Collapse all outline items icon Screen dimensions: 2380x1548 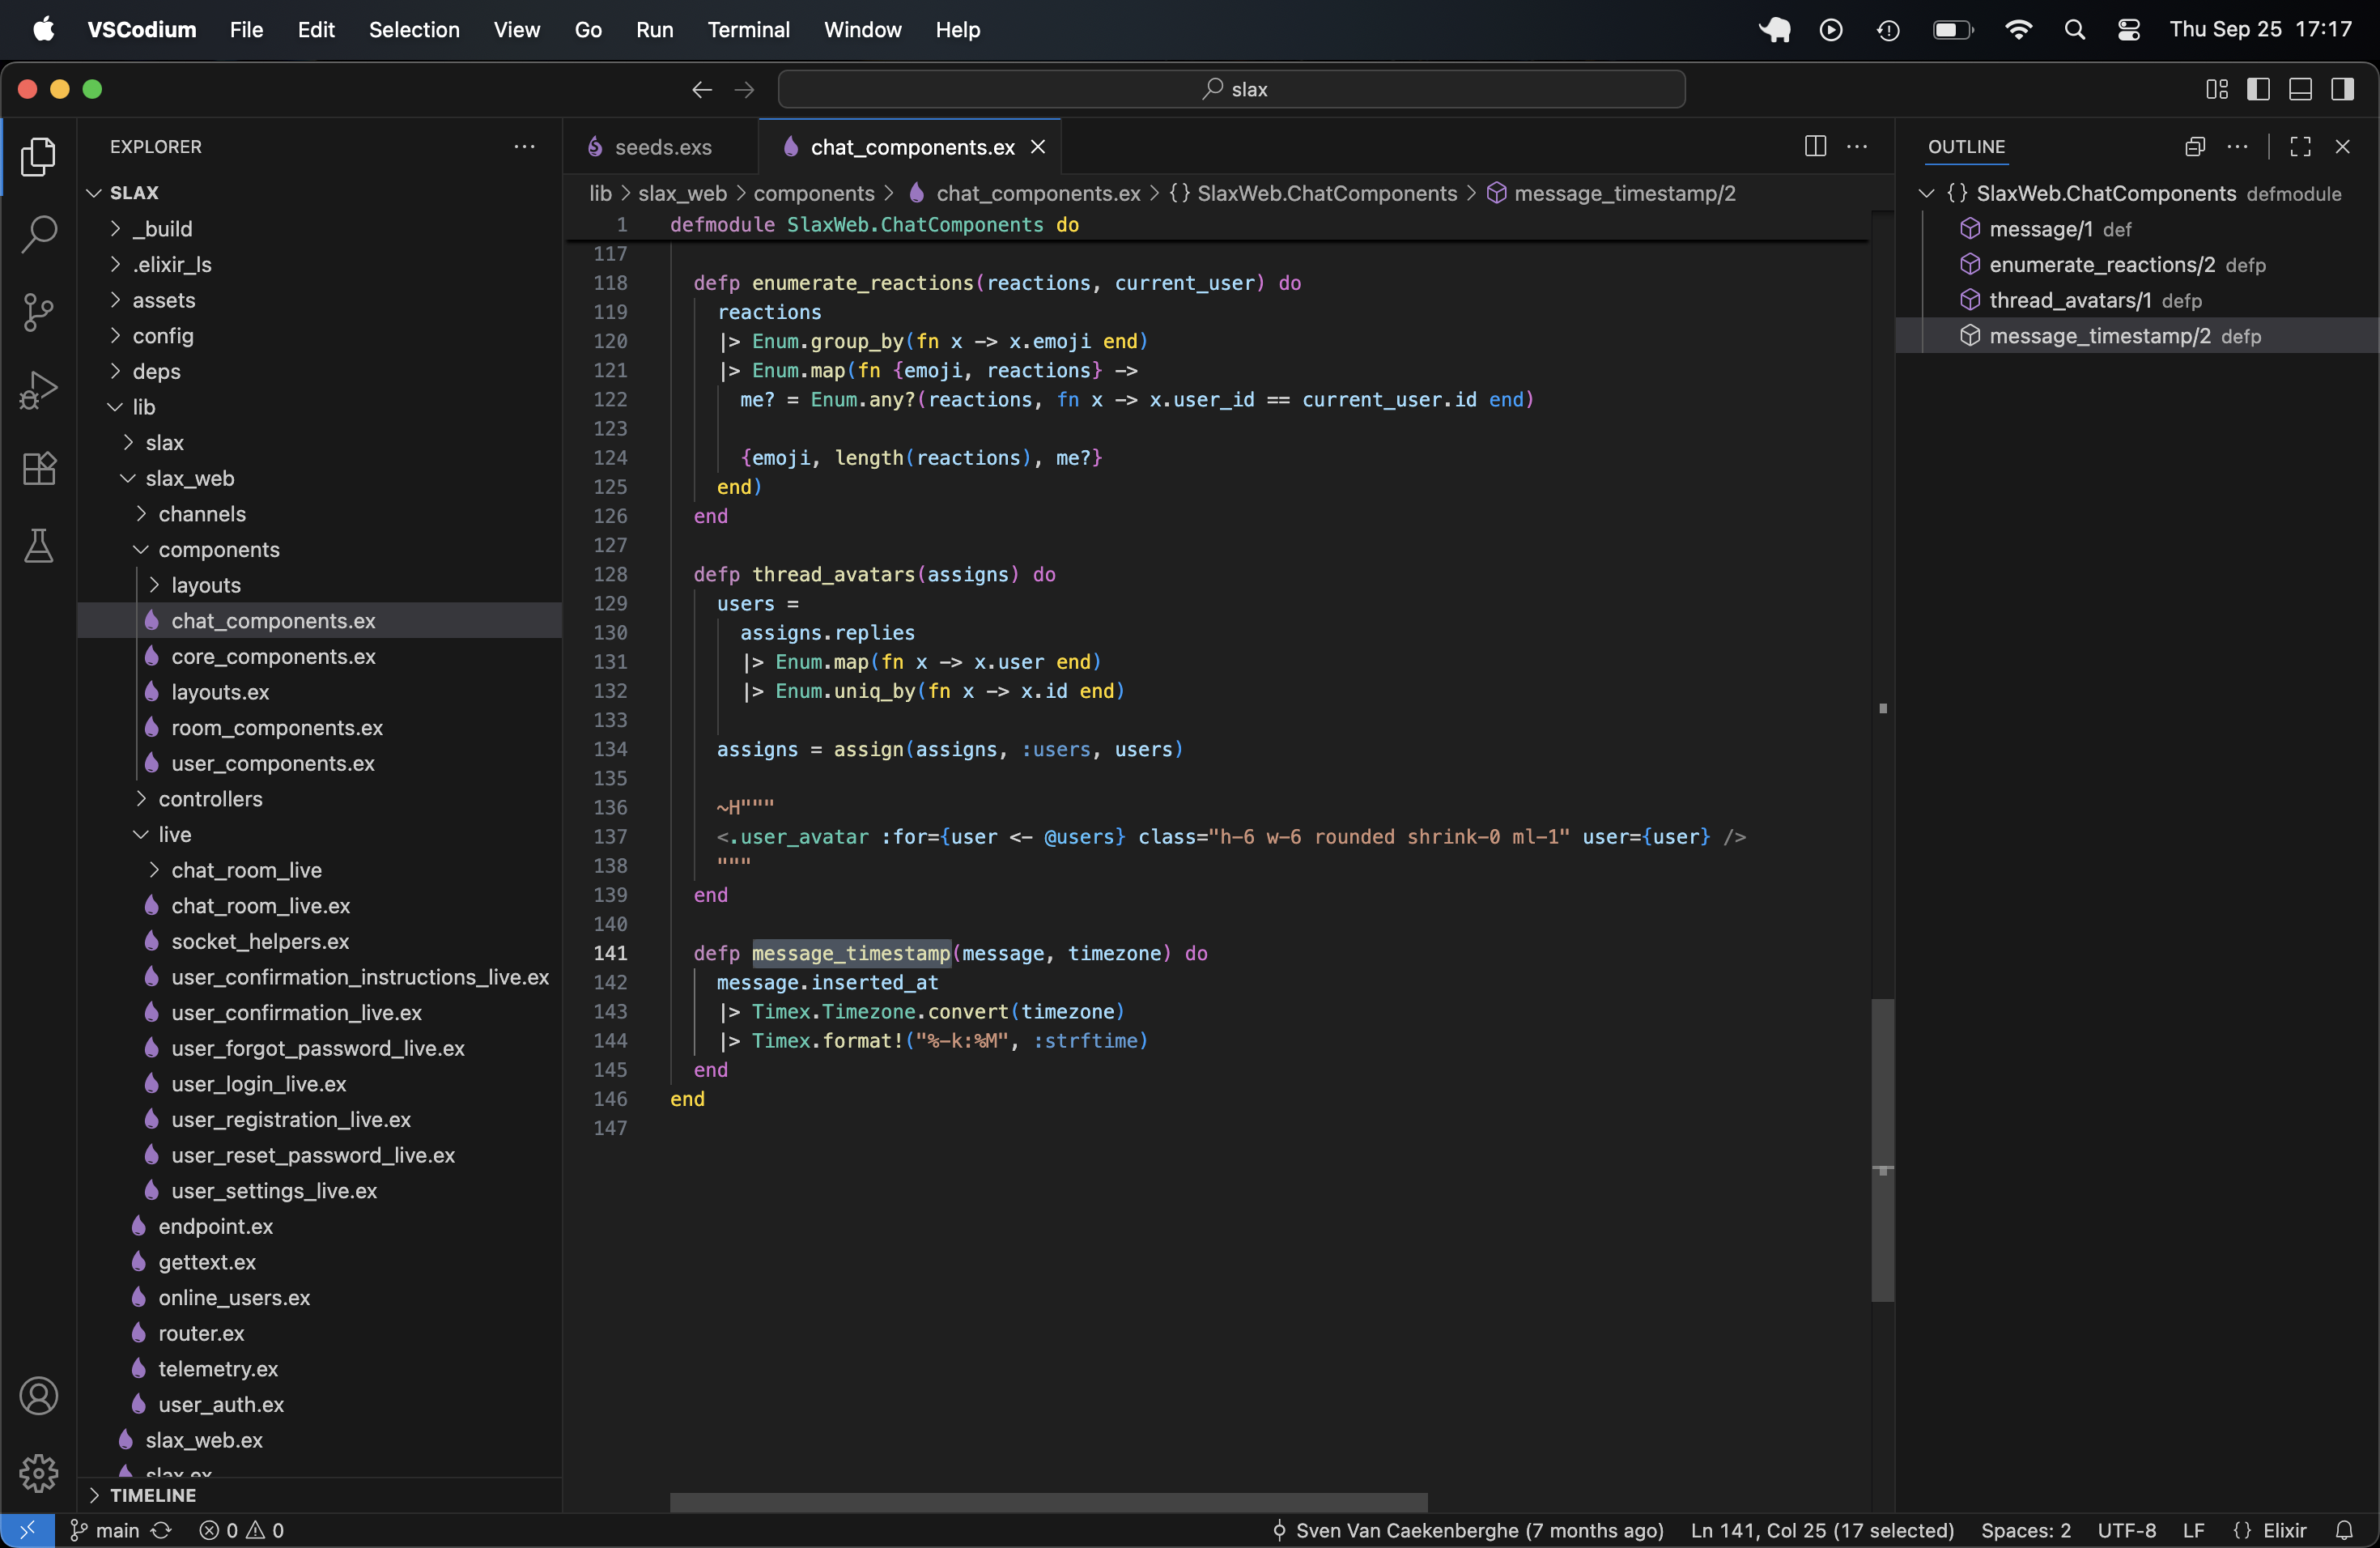pyautogui.click(x=2194, y=147)
